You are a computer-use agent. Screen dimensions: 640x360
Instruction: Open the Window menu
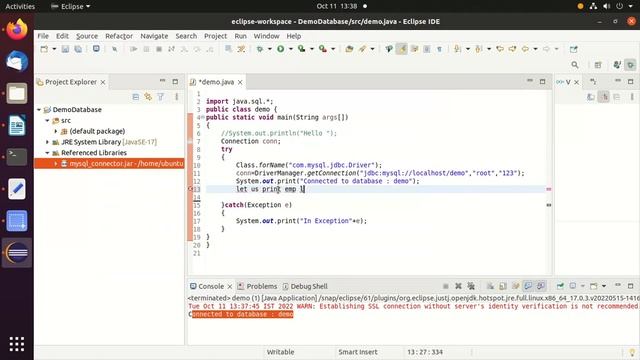tap(267, 36)
